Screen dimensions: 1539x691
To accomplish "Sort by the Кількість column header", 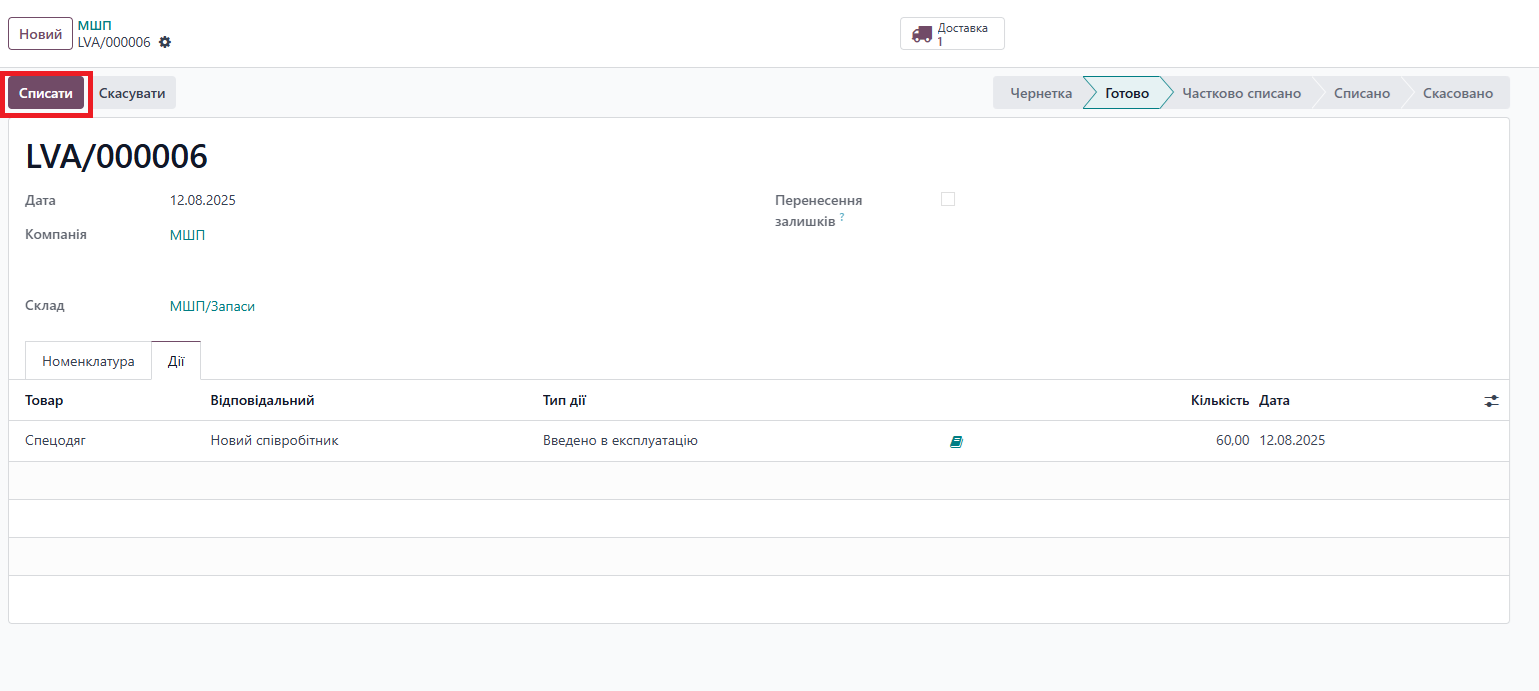I will [x=1219, y=401].
